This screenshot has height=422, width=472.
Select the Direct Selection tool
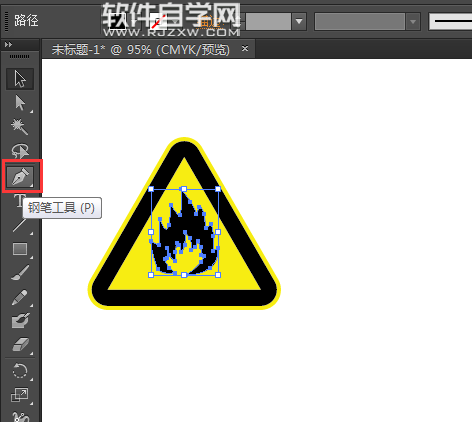(x=20, y=103)
